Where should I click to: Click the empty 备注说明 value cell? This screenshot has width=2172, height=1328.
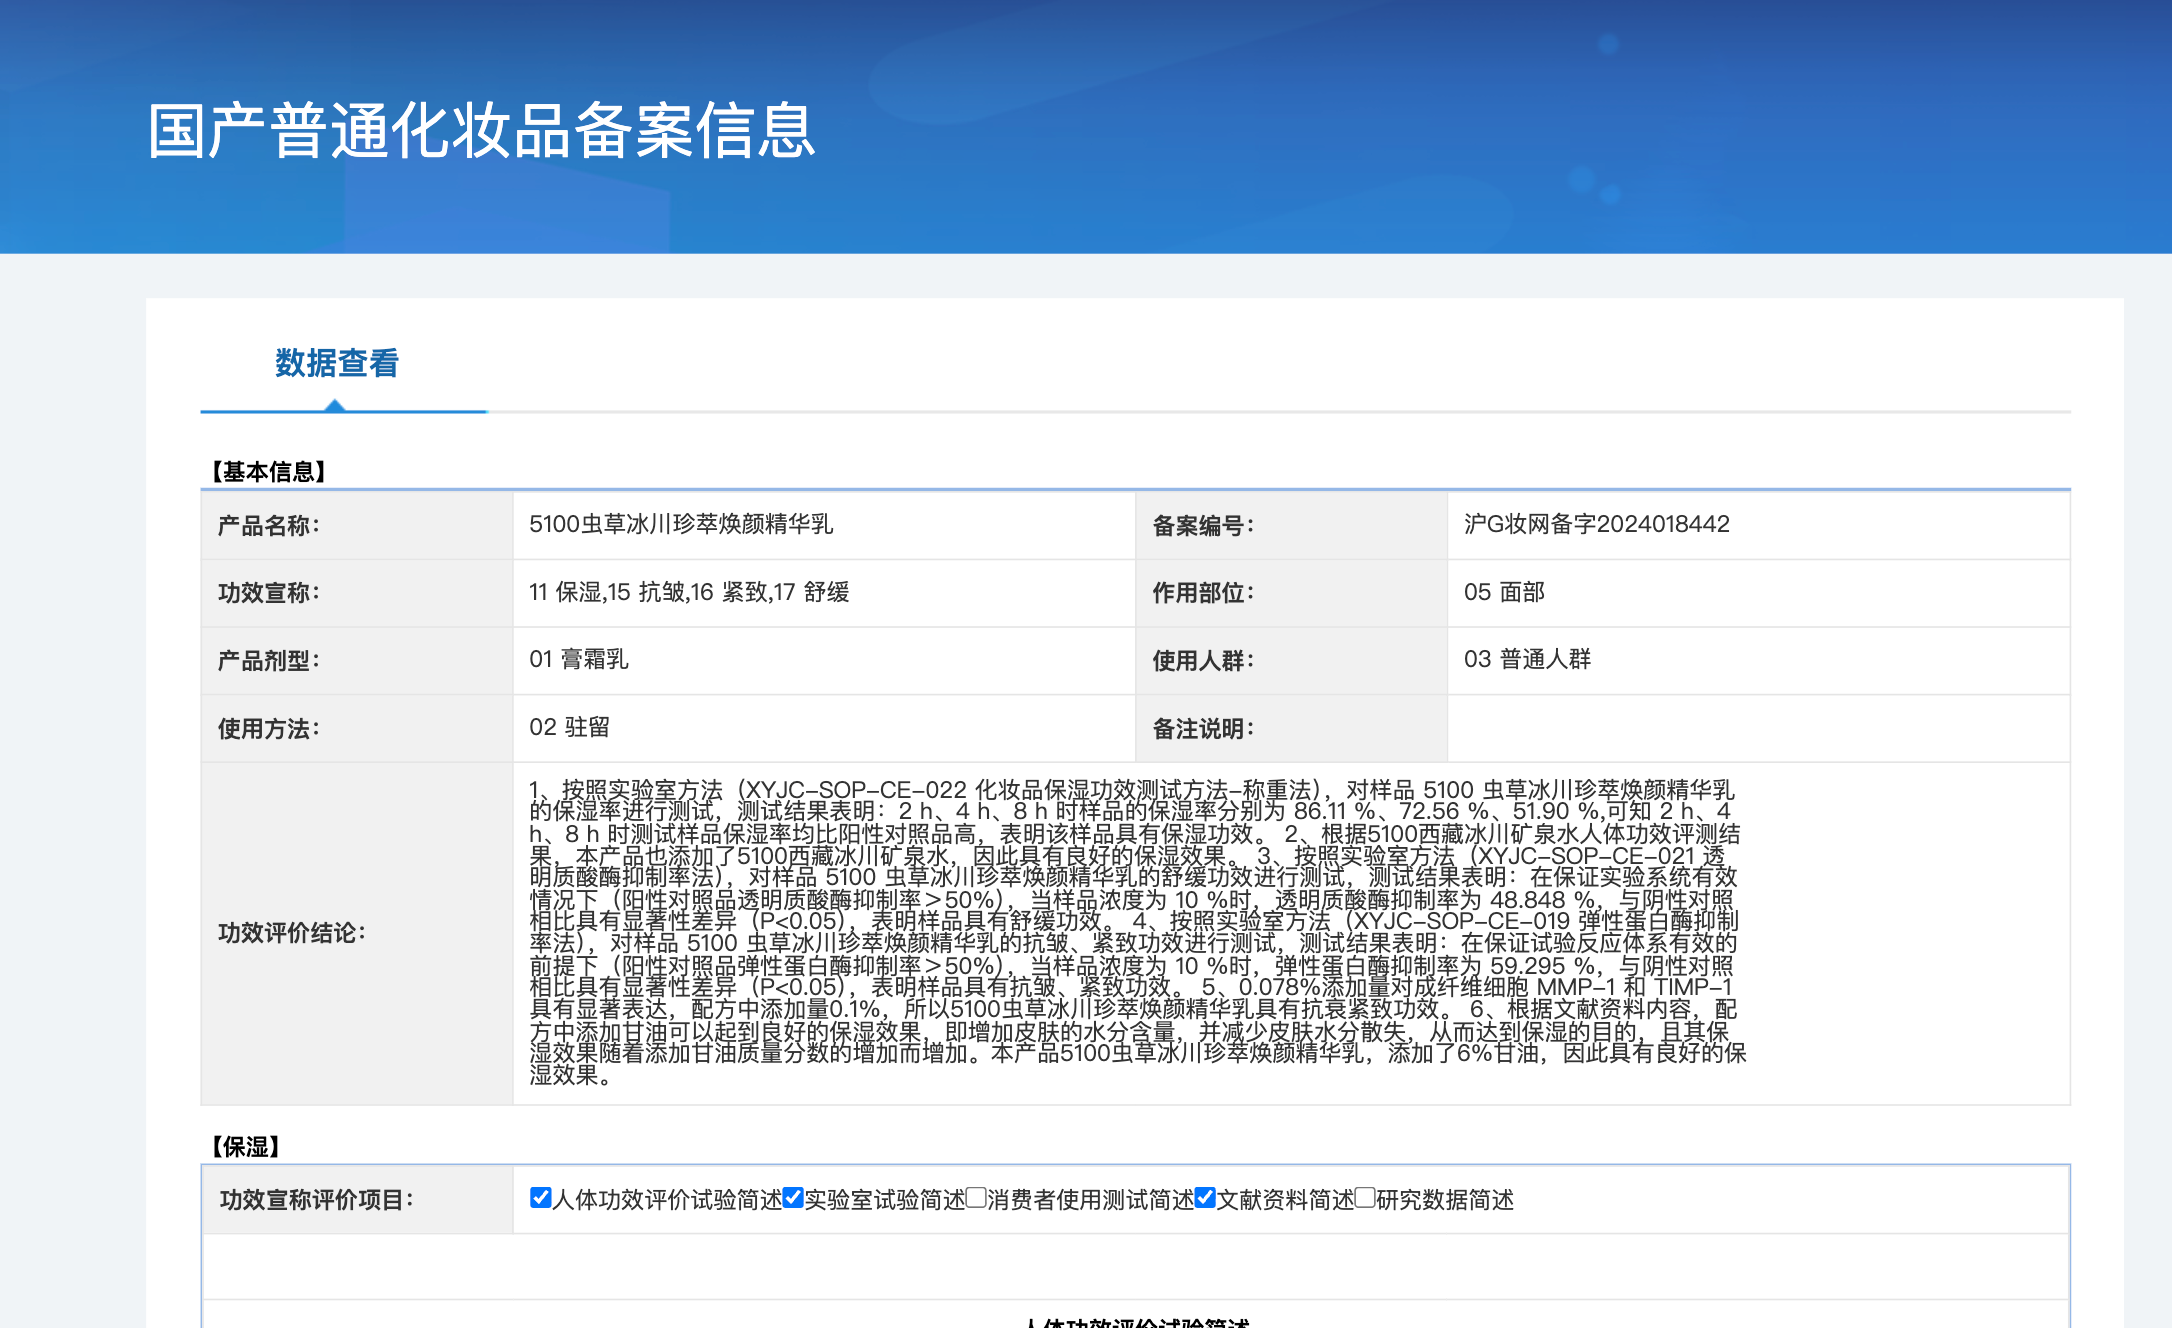pos(1756,728)
